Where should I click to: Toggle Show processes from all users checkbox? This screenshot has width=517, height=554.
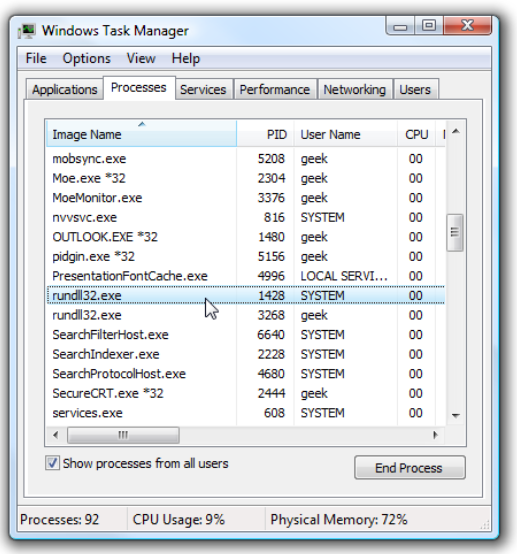pos(52,463)
